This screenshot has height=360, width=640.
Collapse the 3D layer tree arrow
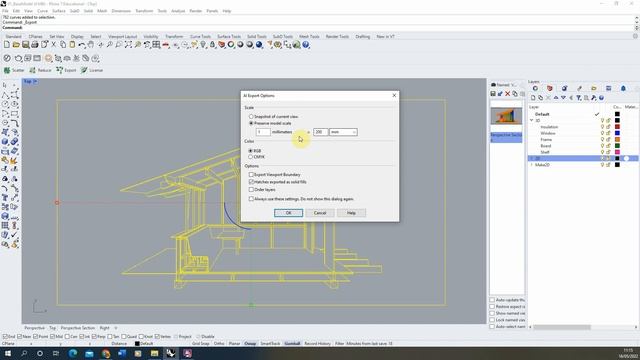(532, 121)
